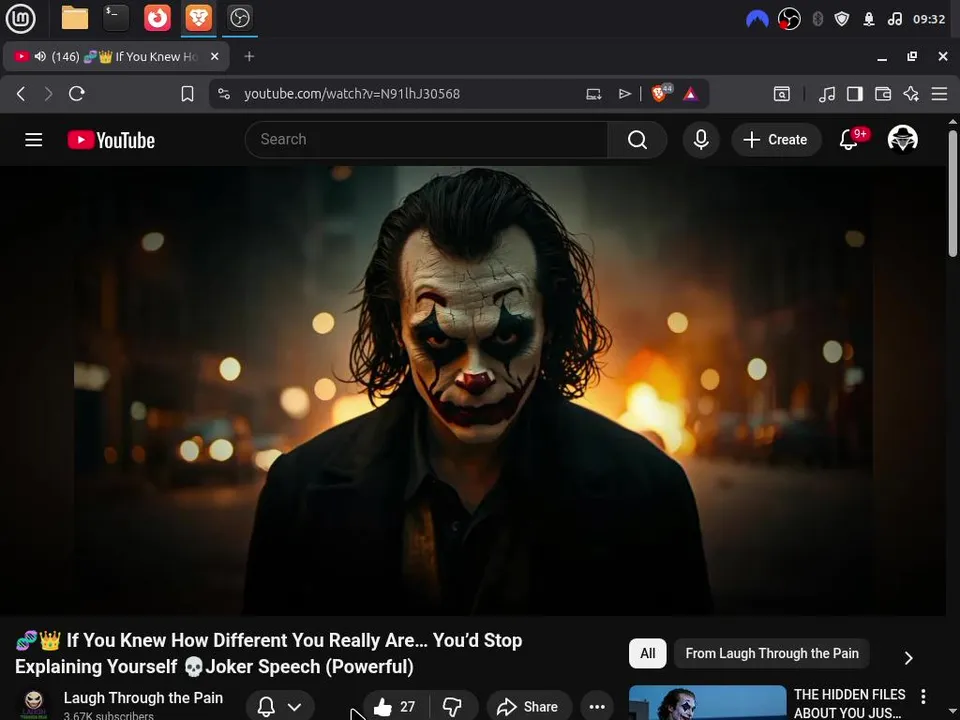This screenshot has height=720, width=960.
Task: Go back to the previous page
Action: click(20, 94)
